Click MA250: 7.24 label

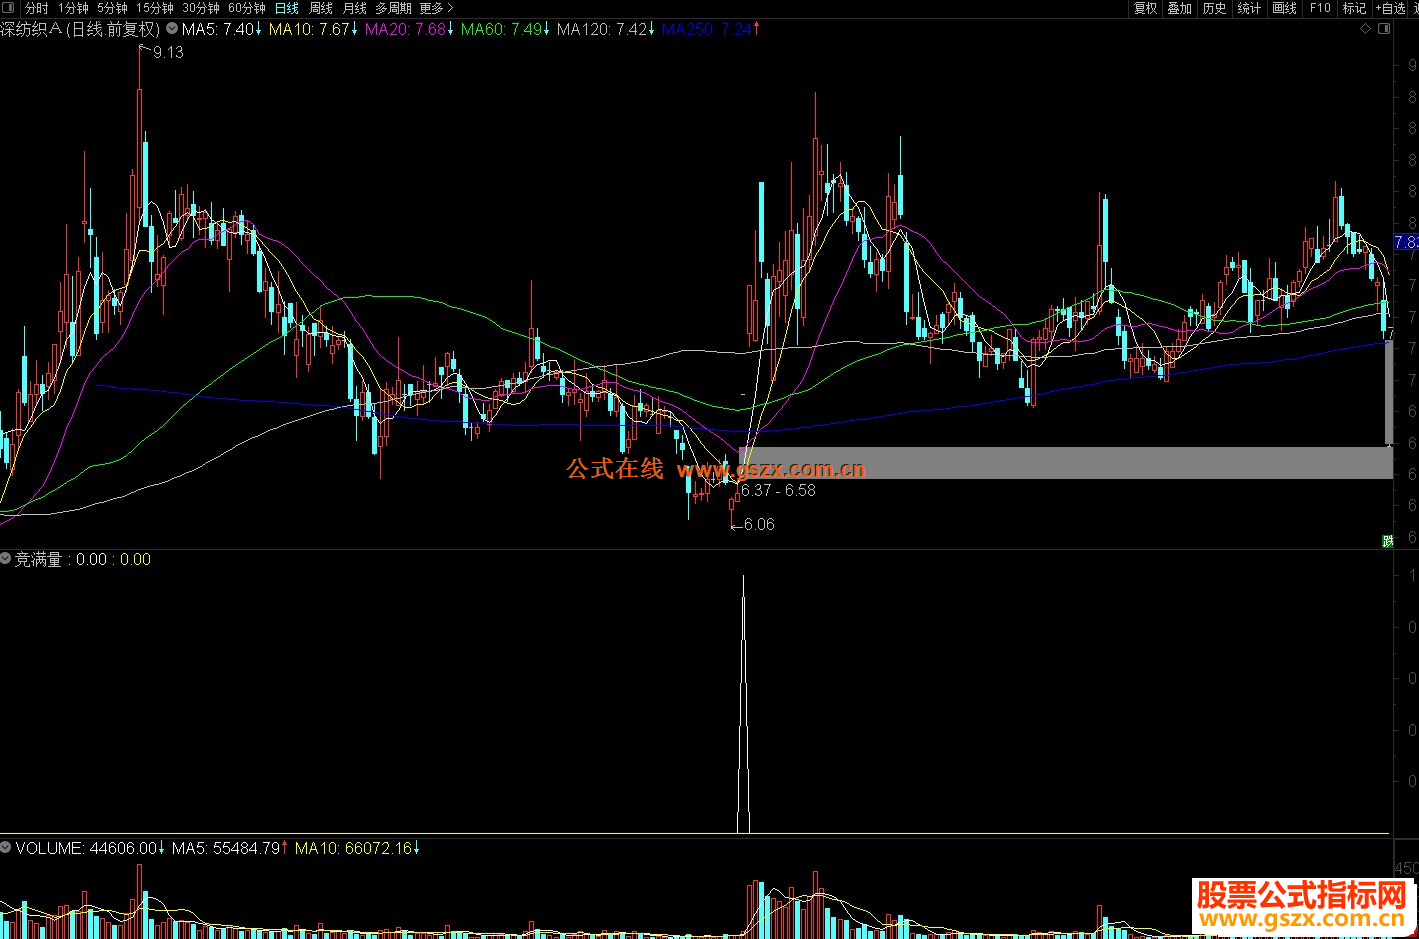pyautogui.click(x=706, y=29)
